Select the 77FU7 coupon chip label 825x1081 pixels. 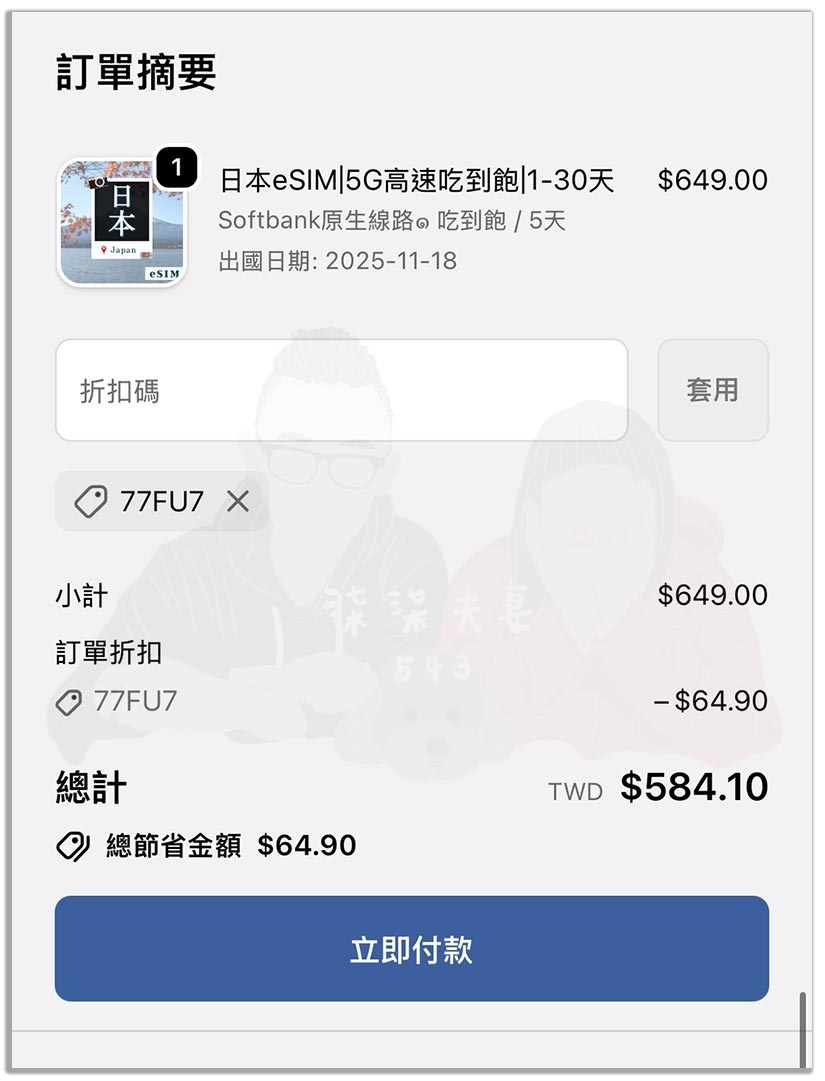click(162, 501)
